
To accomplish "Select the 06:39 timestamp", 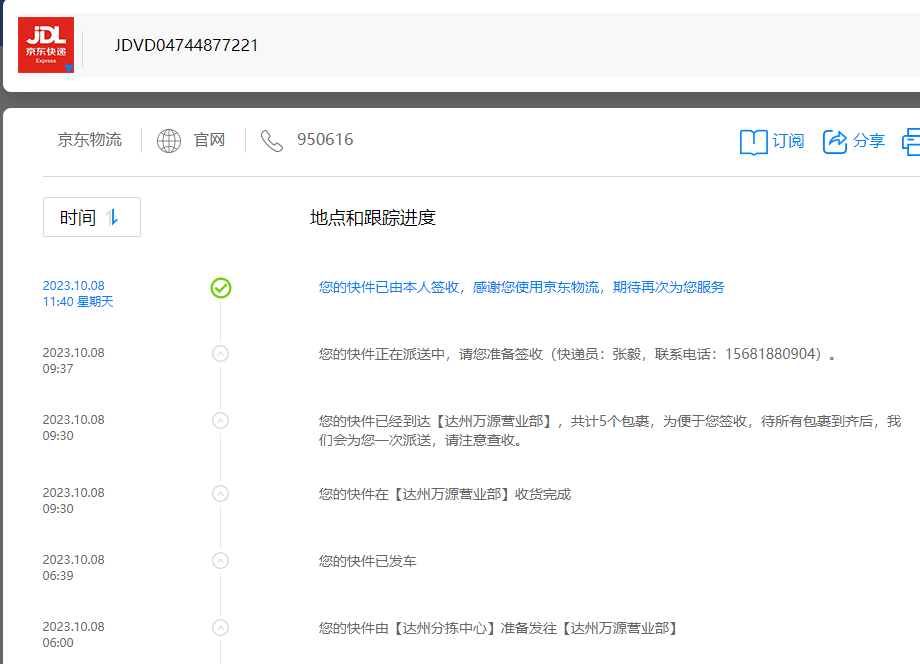I will [58, 576].
